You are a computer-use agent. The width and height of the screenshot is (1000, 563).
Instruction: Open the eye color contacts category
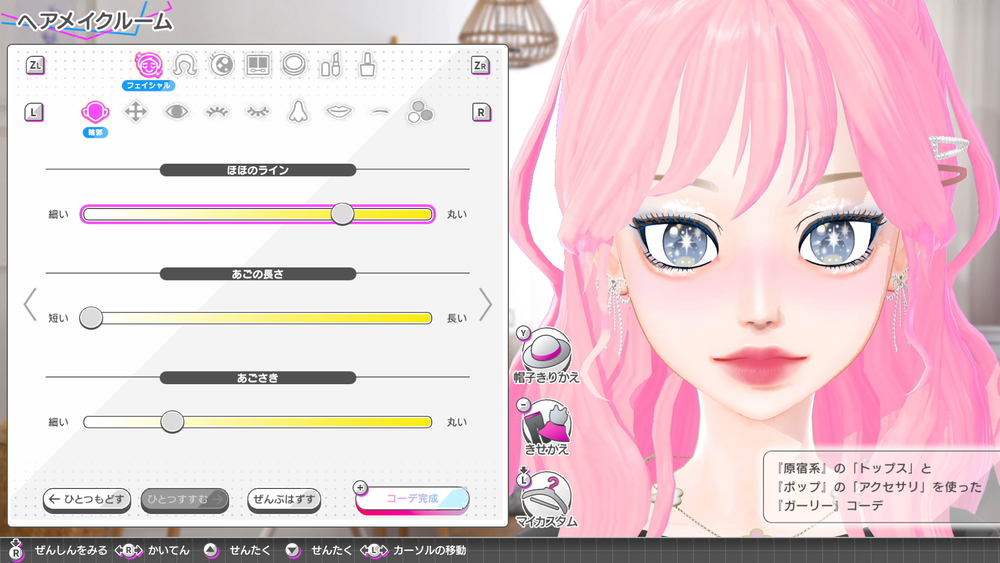coord(221,65)
